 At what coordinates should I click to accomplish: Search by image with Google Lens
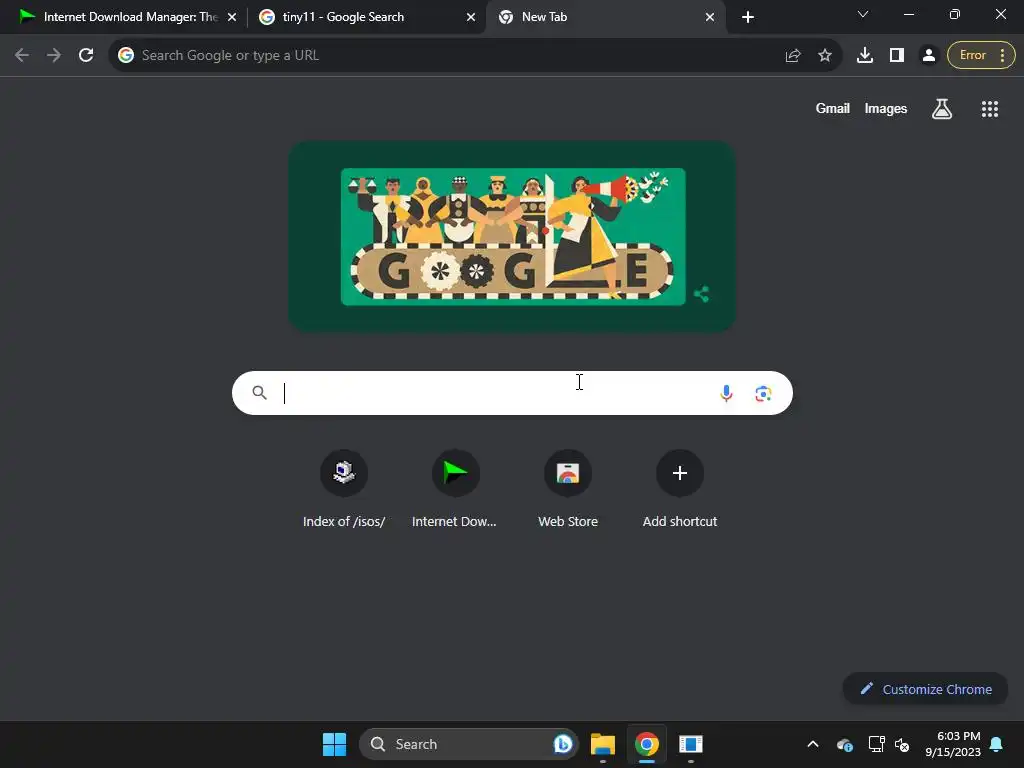[763, 393]
